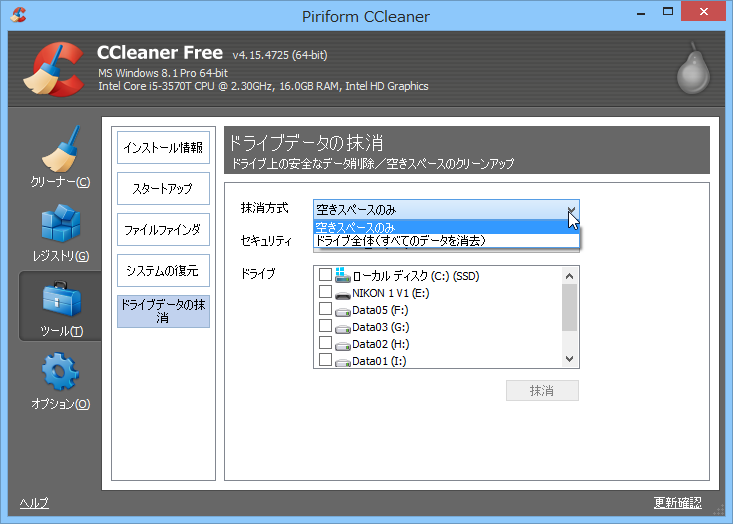Click the Data02 (H:) drive icon
This screenshot has height=524, width=733.
point(343,346)
